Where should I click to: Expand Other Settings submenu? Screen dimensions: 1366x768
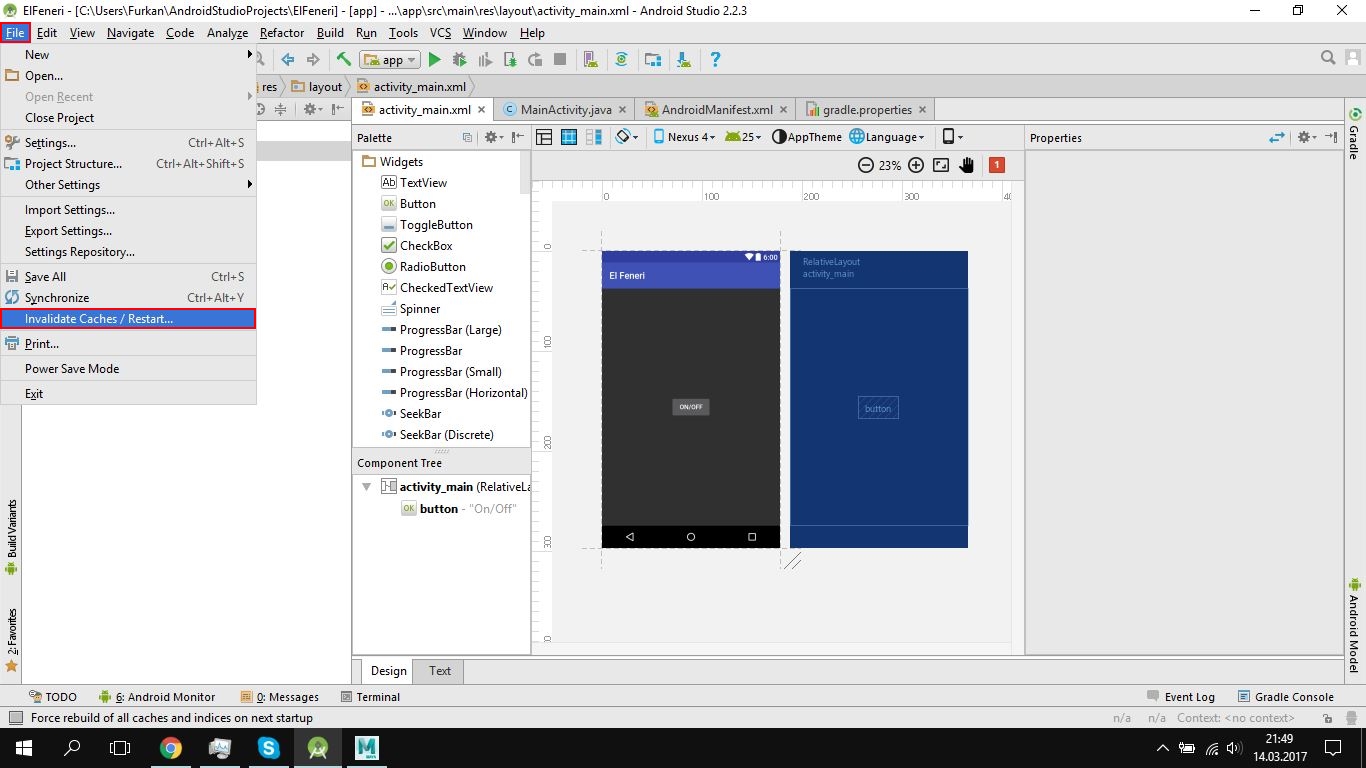pos(128,185)
